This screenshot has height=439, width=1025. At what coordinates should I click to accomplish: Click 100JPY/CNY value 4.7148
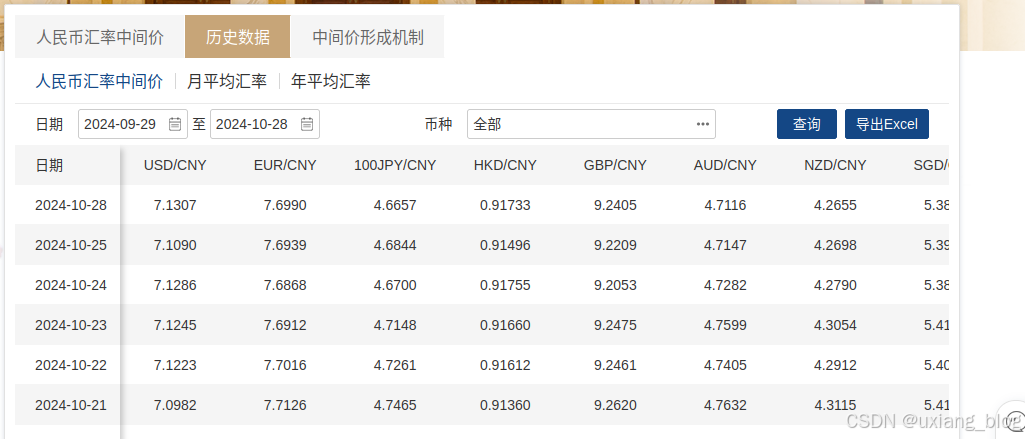coord(395,325)
